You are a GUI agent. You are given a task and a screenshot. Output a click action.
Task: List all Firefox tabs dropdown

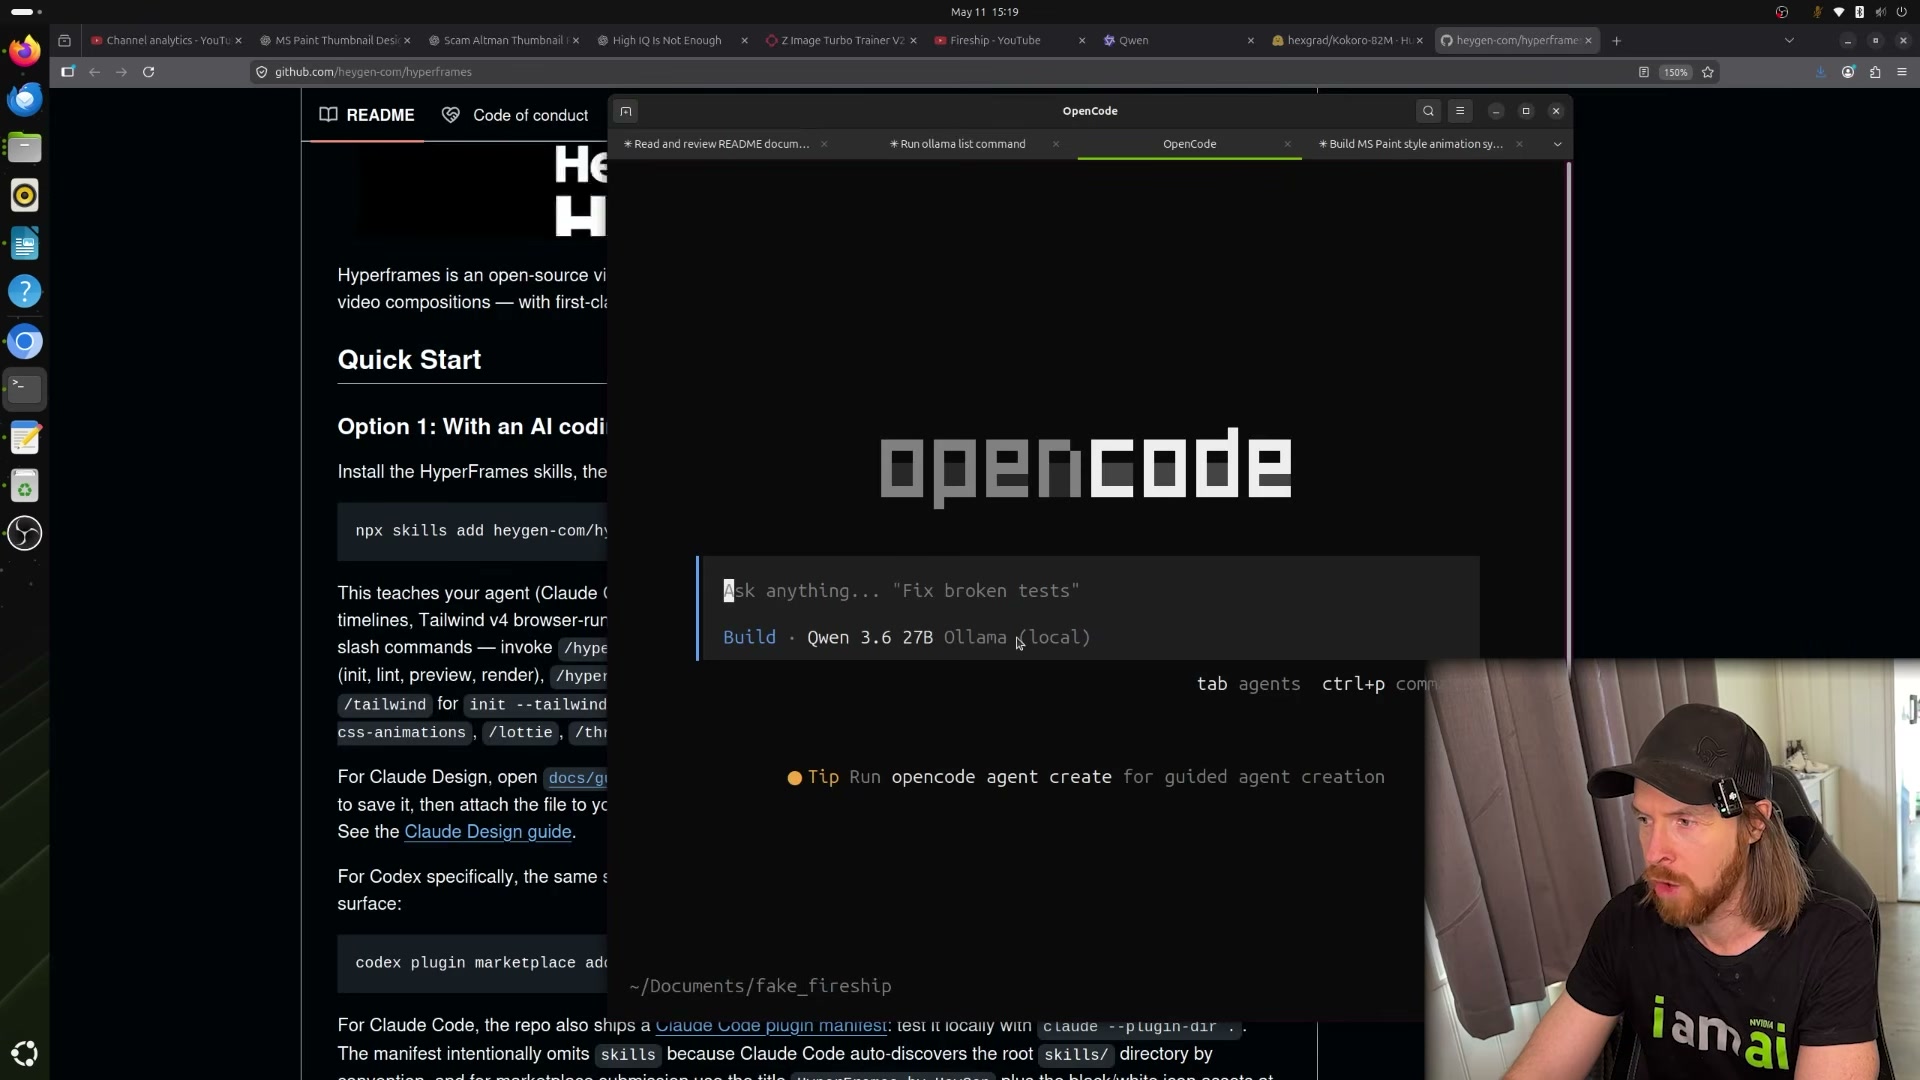[1789, 41]
